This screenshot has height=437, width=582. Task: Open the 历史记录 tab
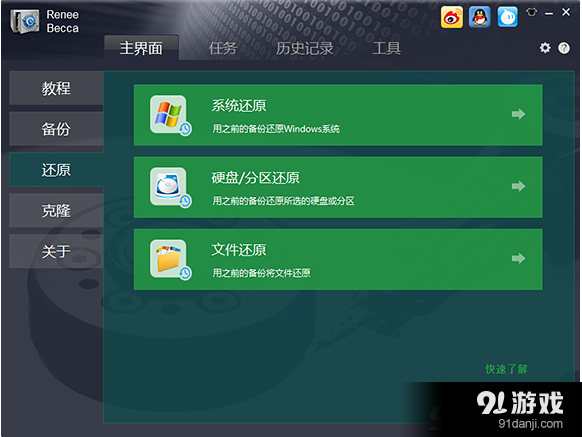[x=304, y=48]
